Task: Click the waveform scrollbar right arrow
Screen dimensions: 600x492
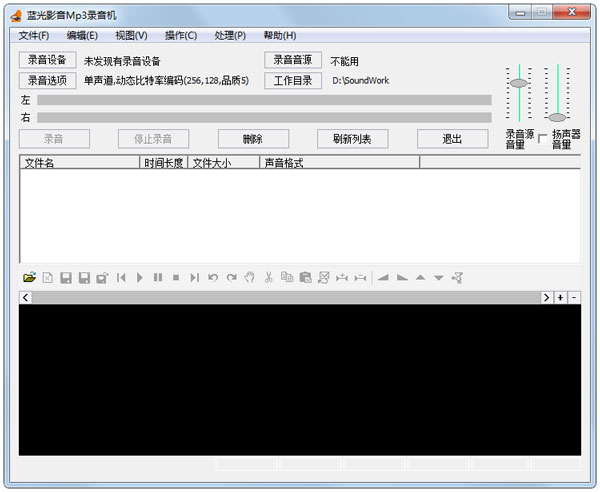Action: [546, 297]
